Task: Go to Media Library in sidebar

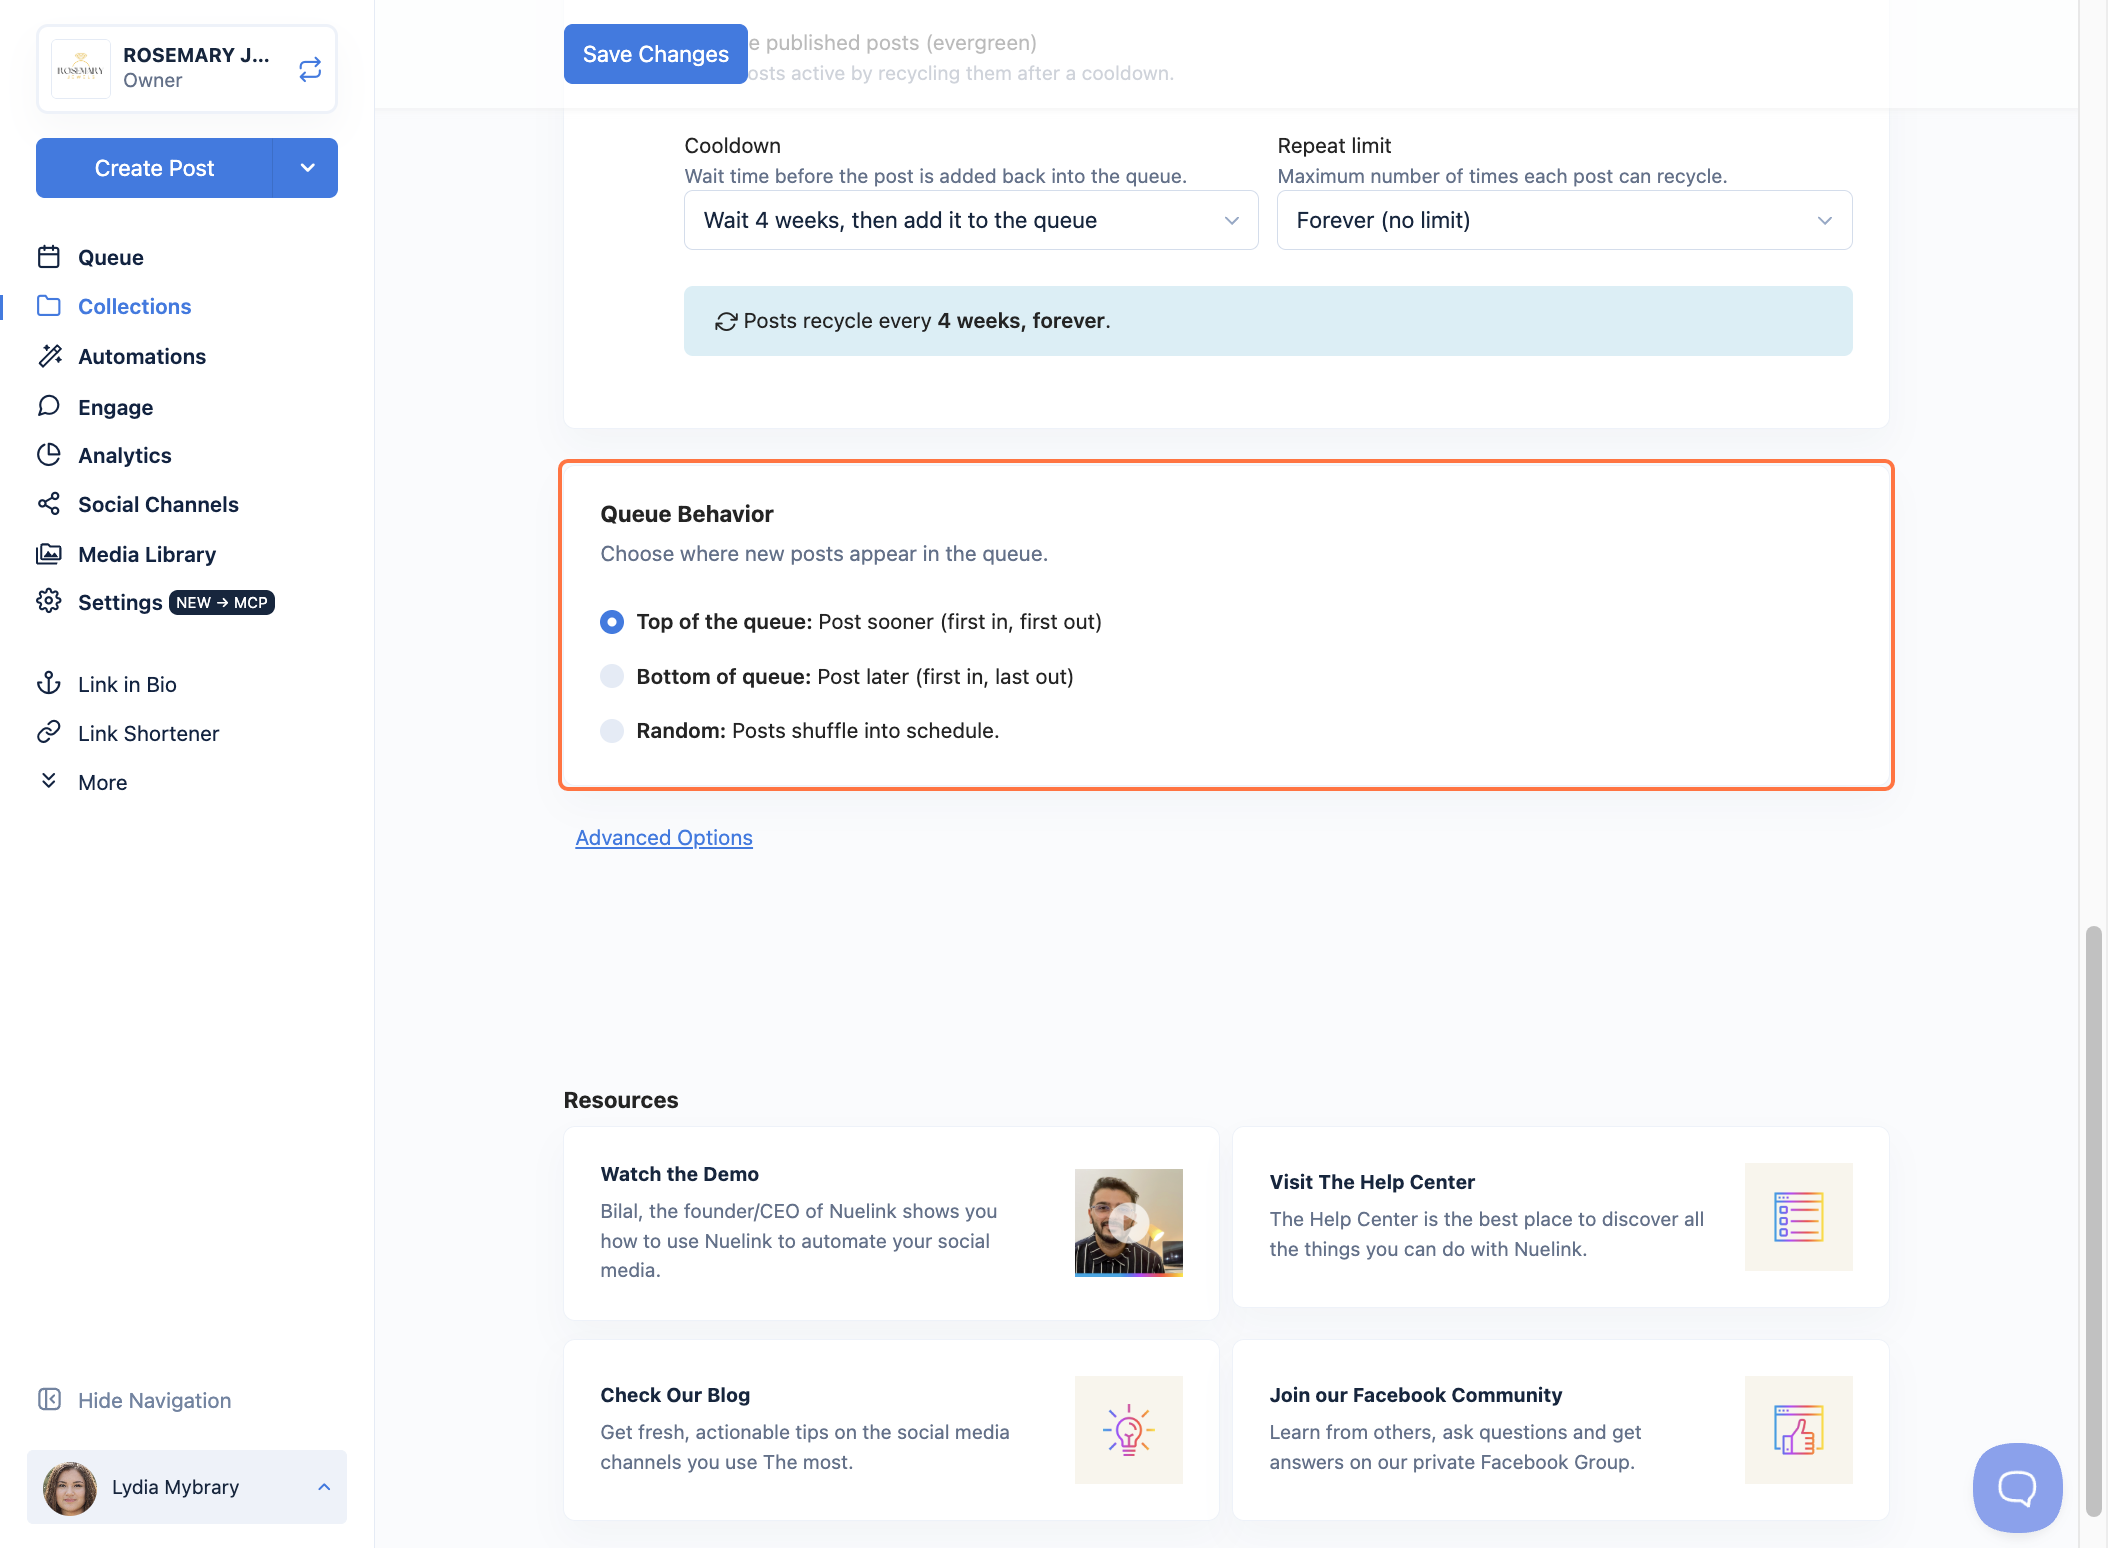Action: [x=146, y=554]
